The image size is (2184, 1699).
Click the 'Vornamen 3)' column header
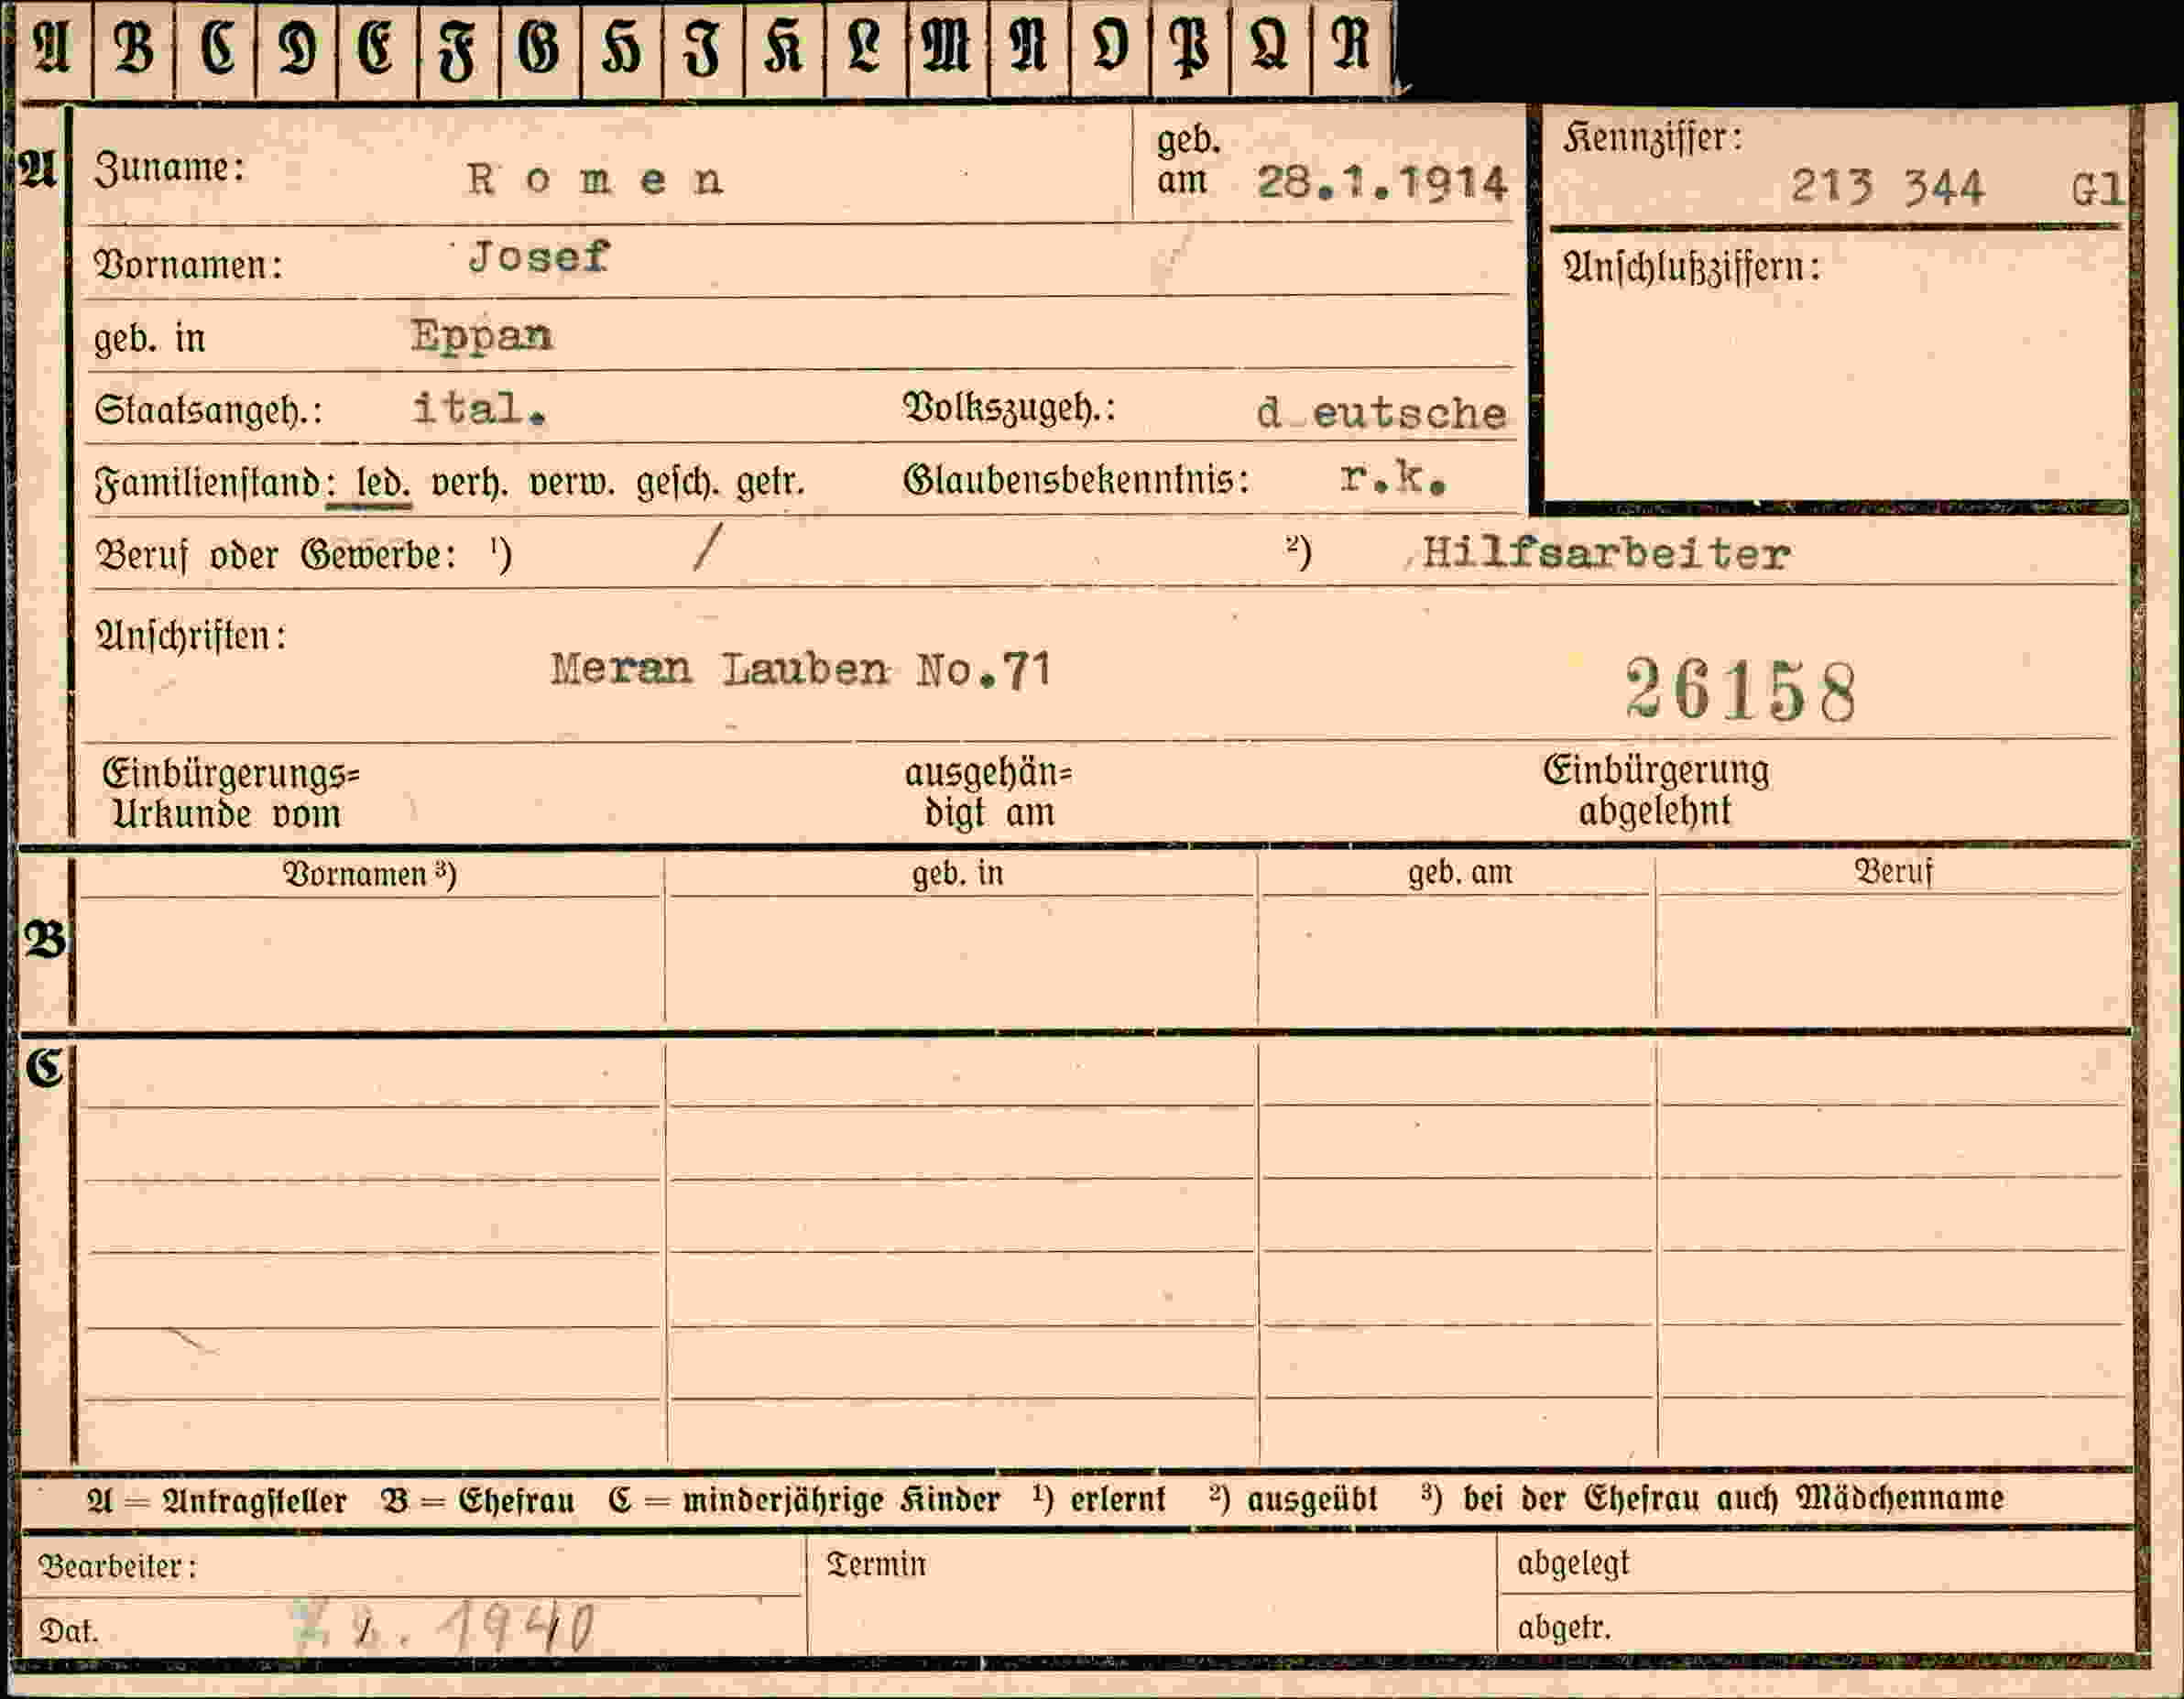point(370,875)
